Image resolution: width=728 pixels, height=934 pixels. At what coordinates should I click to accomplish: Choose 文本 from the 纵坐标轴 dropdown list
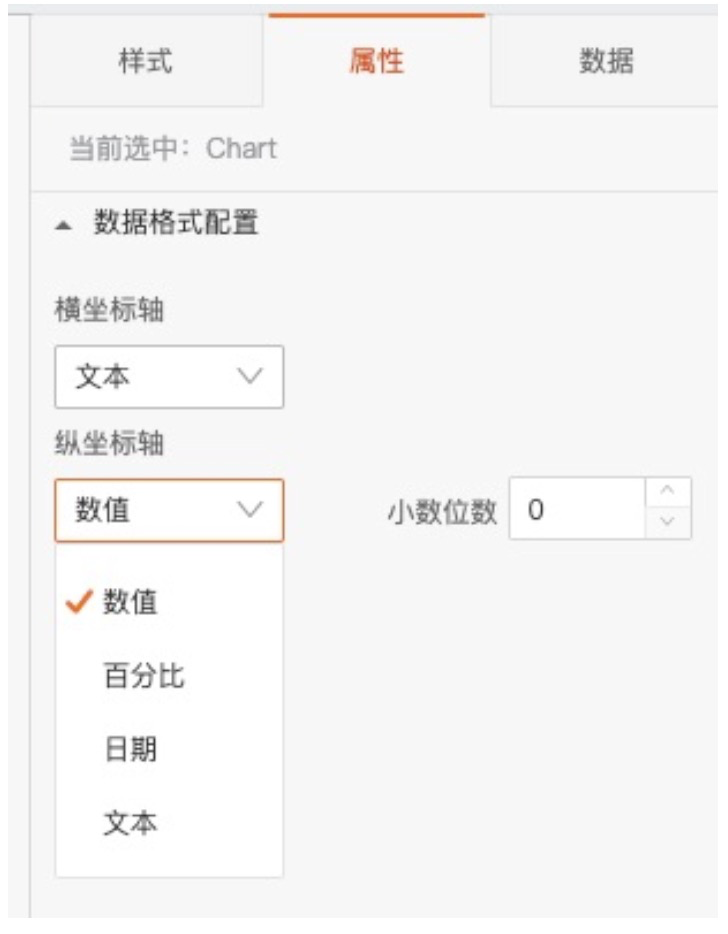click(130, 823)
